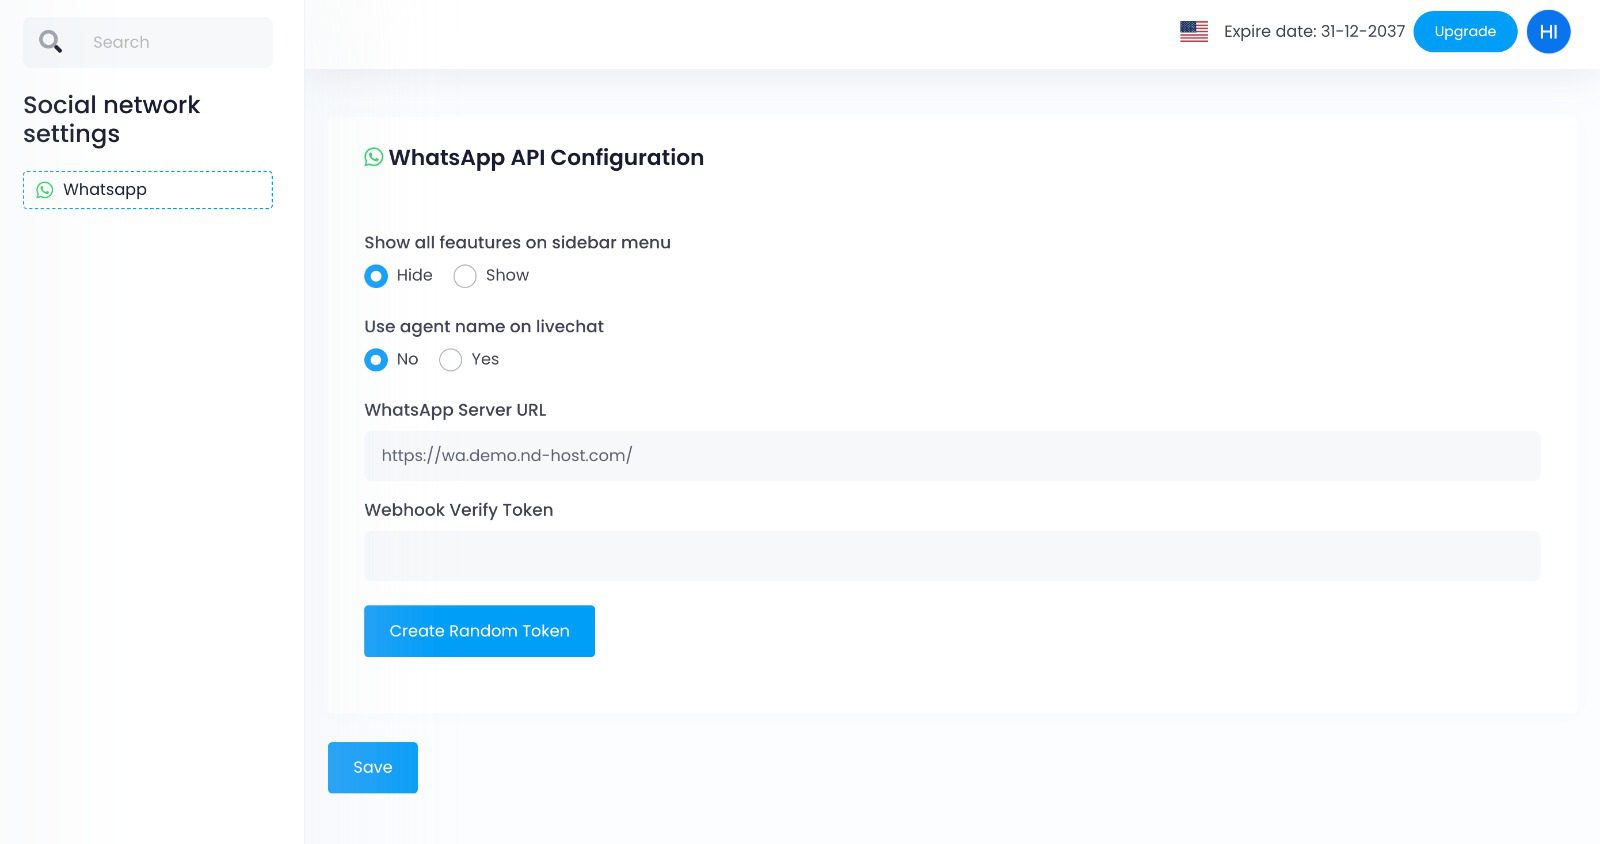Click the Webhook Verify Token label

click(x=458, y=510)
